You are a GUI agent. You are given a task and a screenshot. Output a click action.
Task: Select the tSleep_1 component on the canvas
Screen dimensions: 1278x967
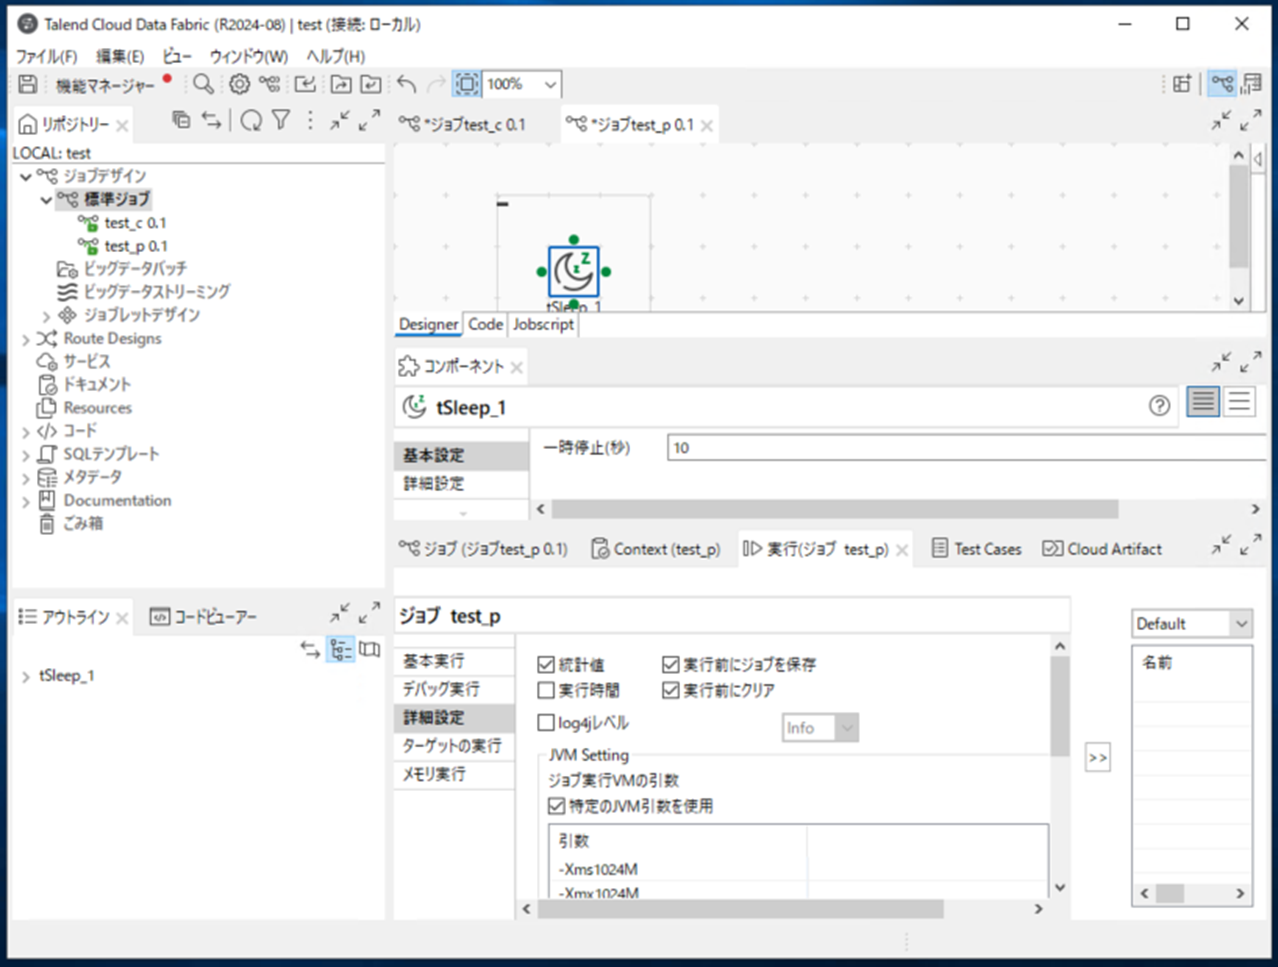pos(574,271)
